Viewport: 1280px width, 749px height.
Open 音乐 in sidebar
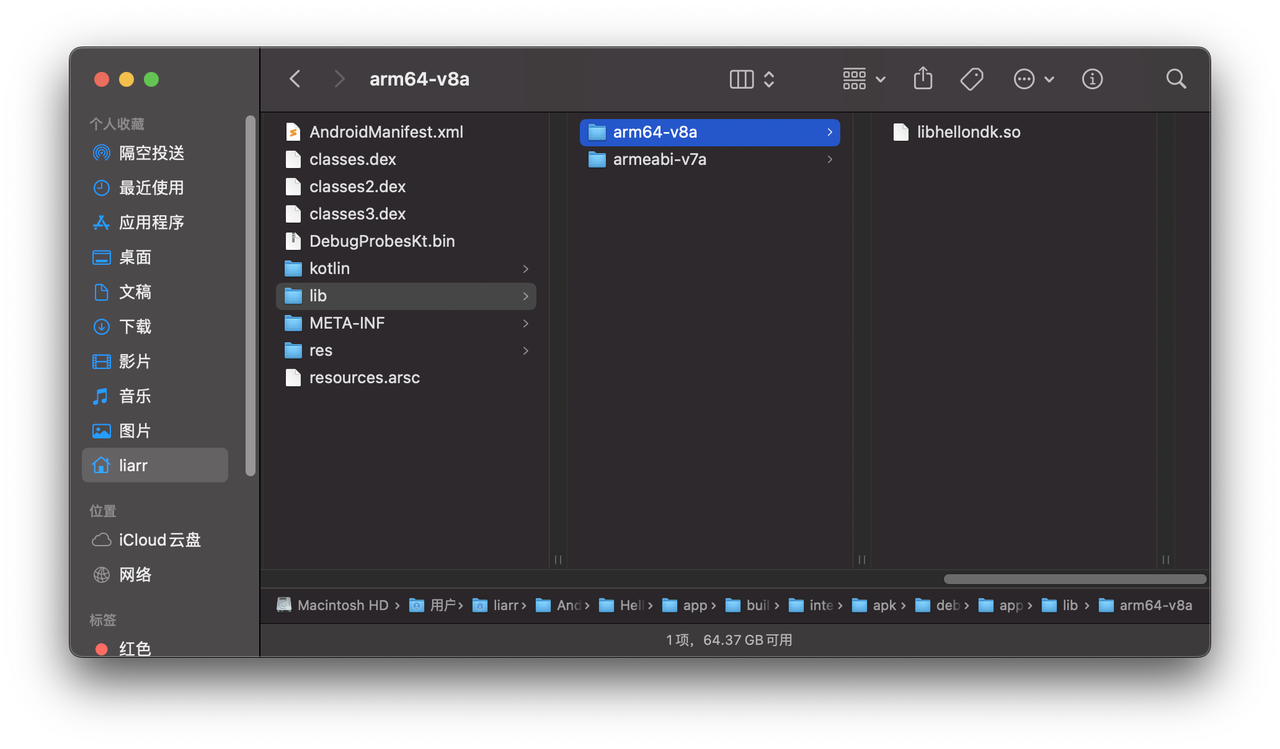[155, 396]
